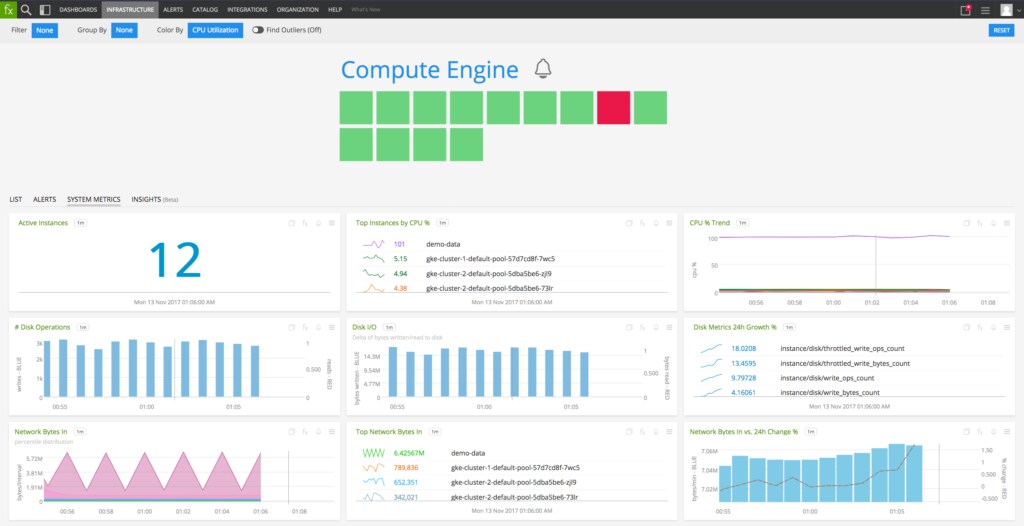Toggle the Find Outliers switch
This screenshot has width=1024, height=526.
tap(258, 30)
